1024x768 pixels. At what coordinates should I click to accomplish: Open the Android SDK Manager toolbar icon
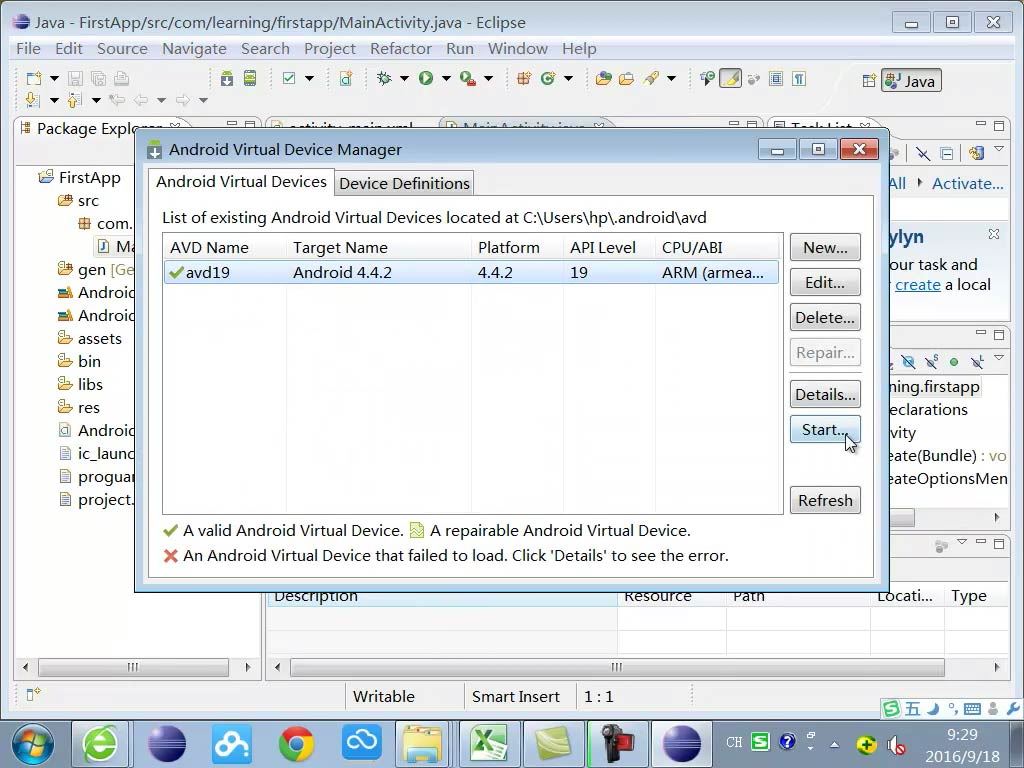[x=227, y=78]
